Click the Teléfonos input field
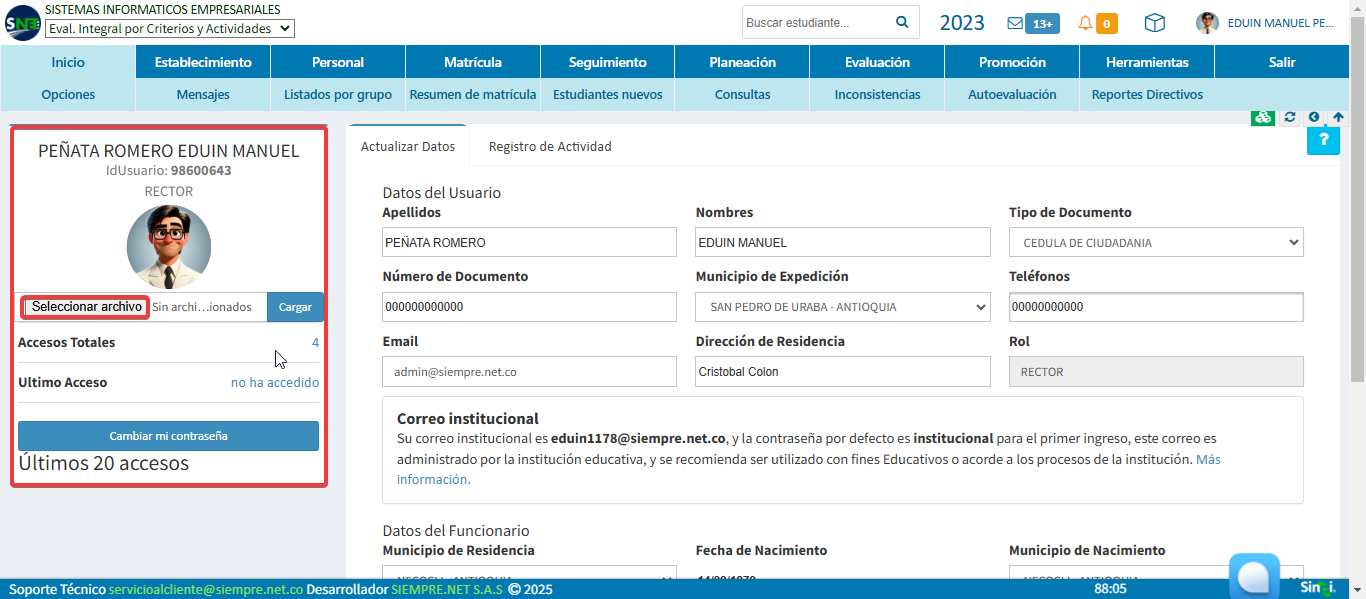Screen dimensions: 1366x599 coord(1156,307)
